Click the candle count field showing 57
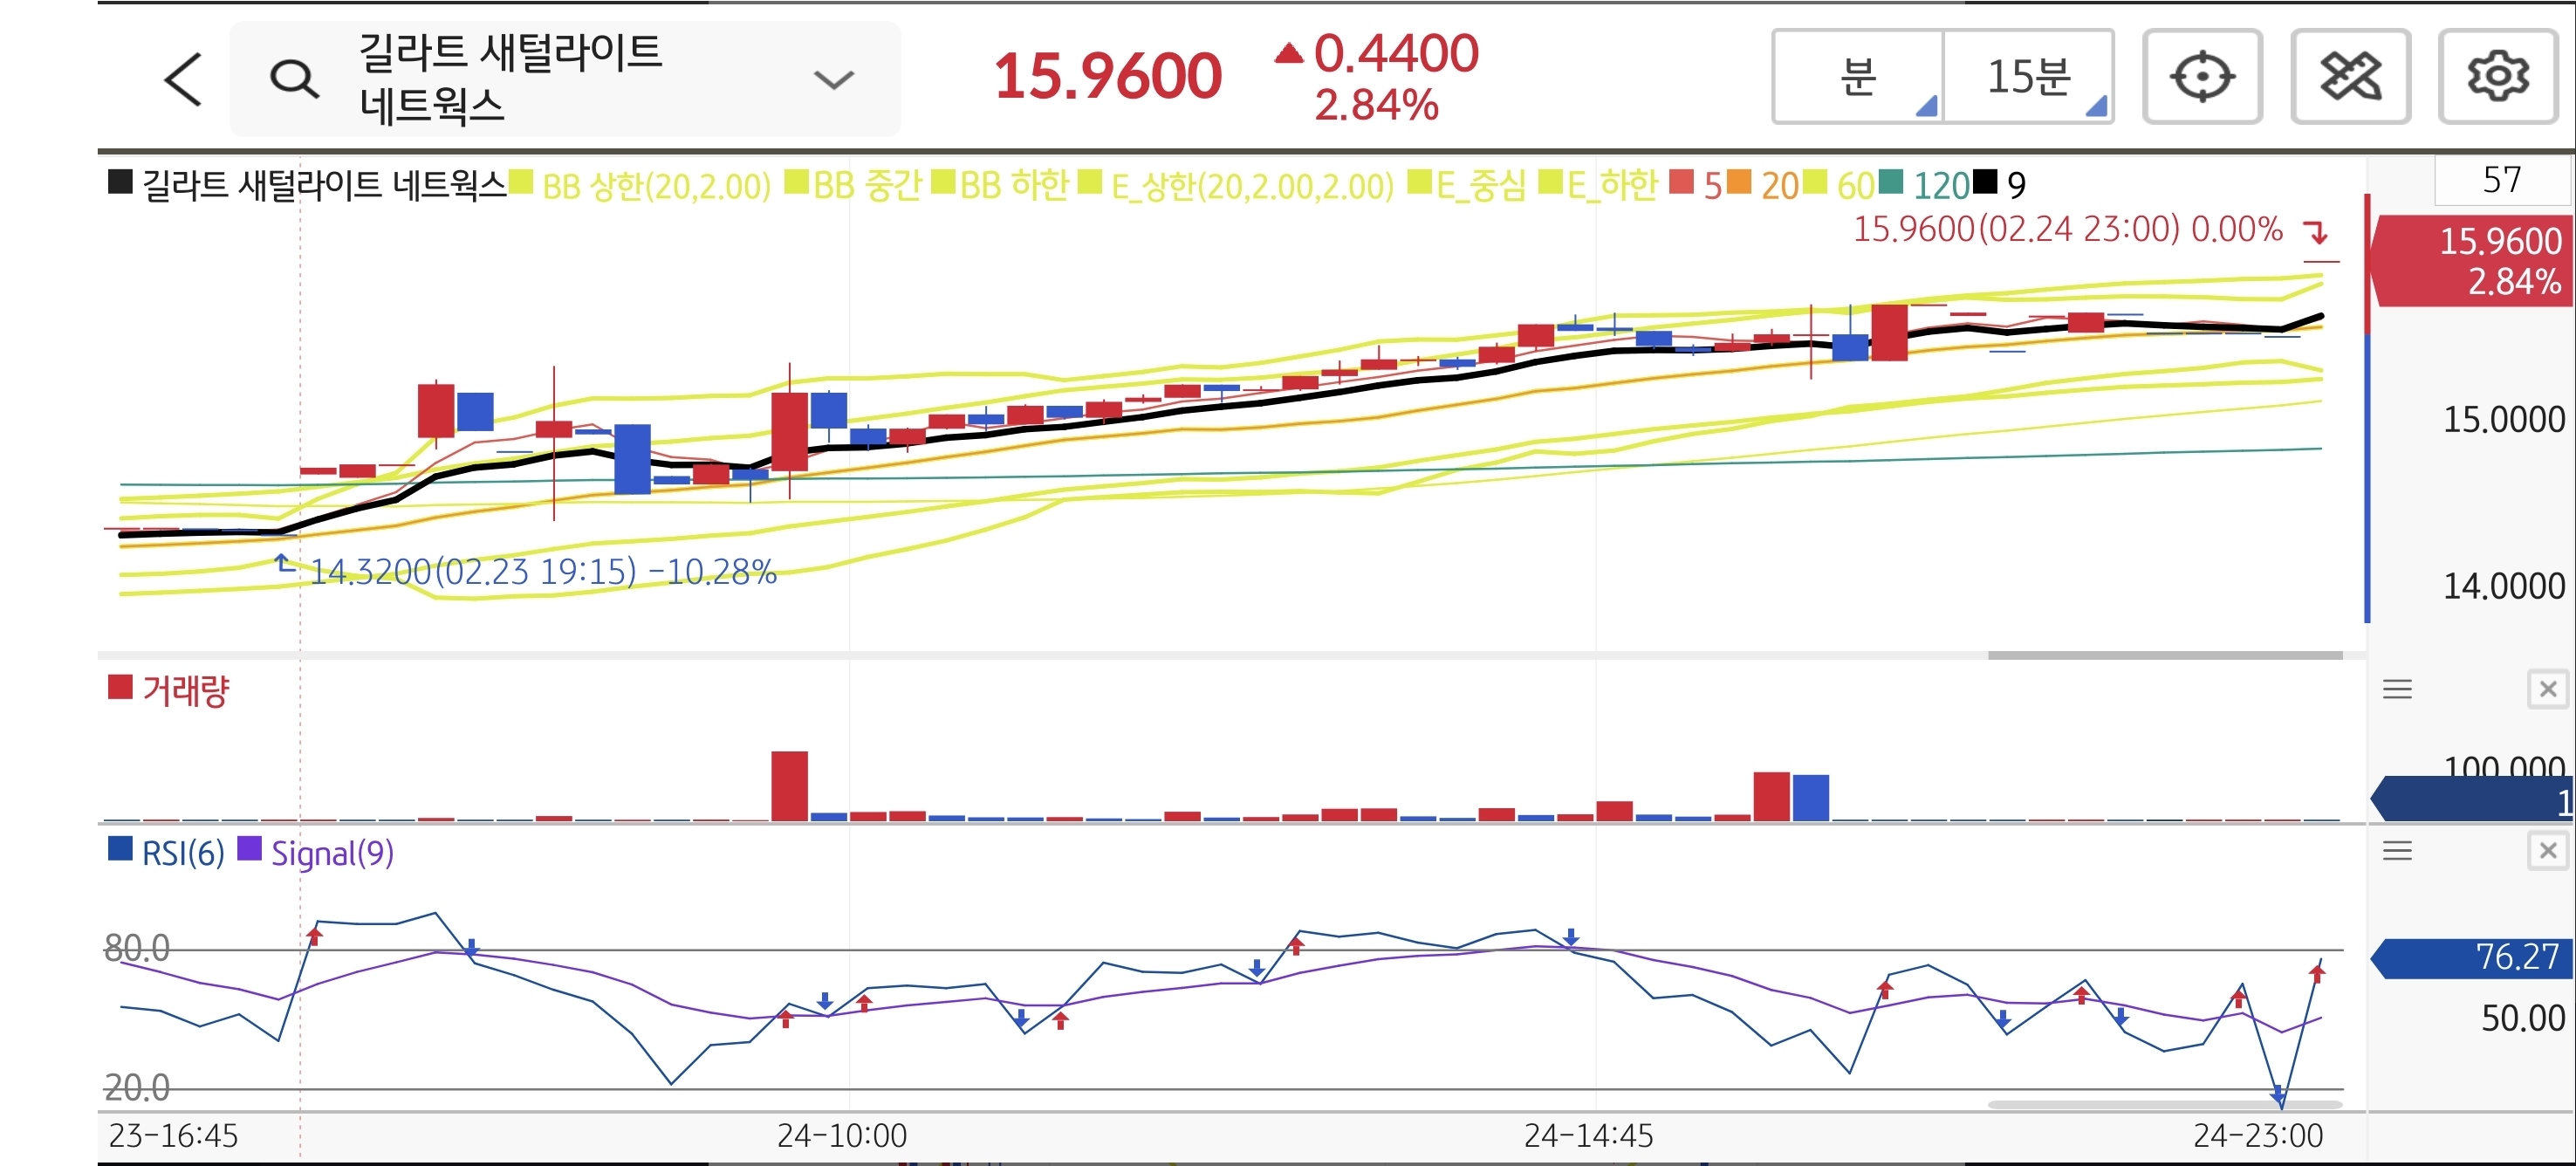Screen dimensions: 2576x1166 point(2501,180)
